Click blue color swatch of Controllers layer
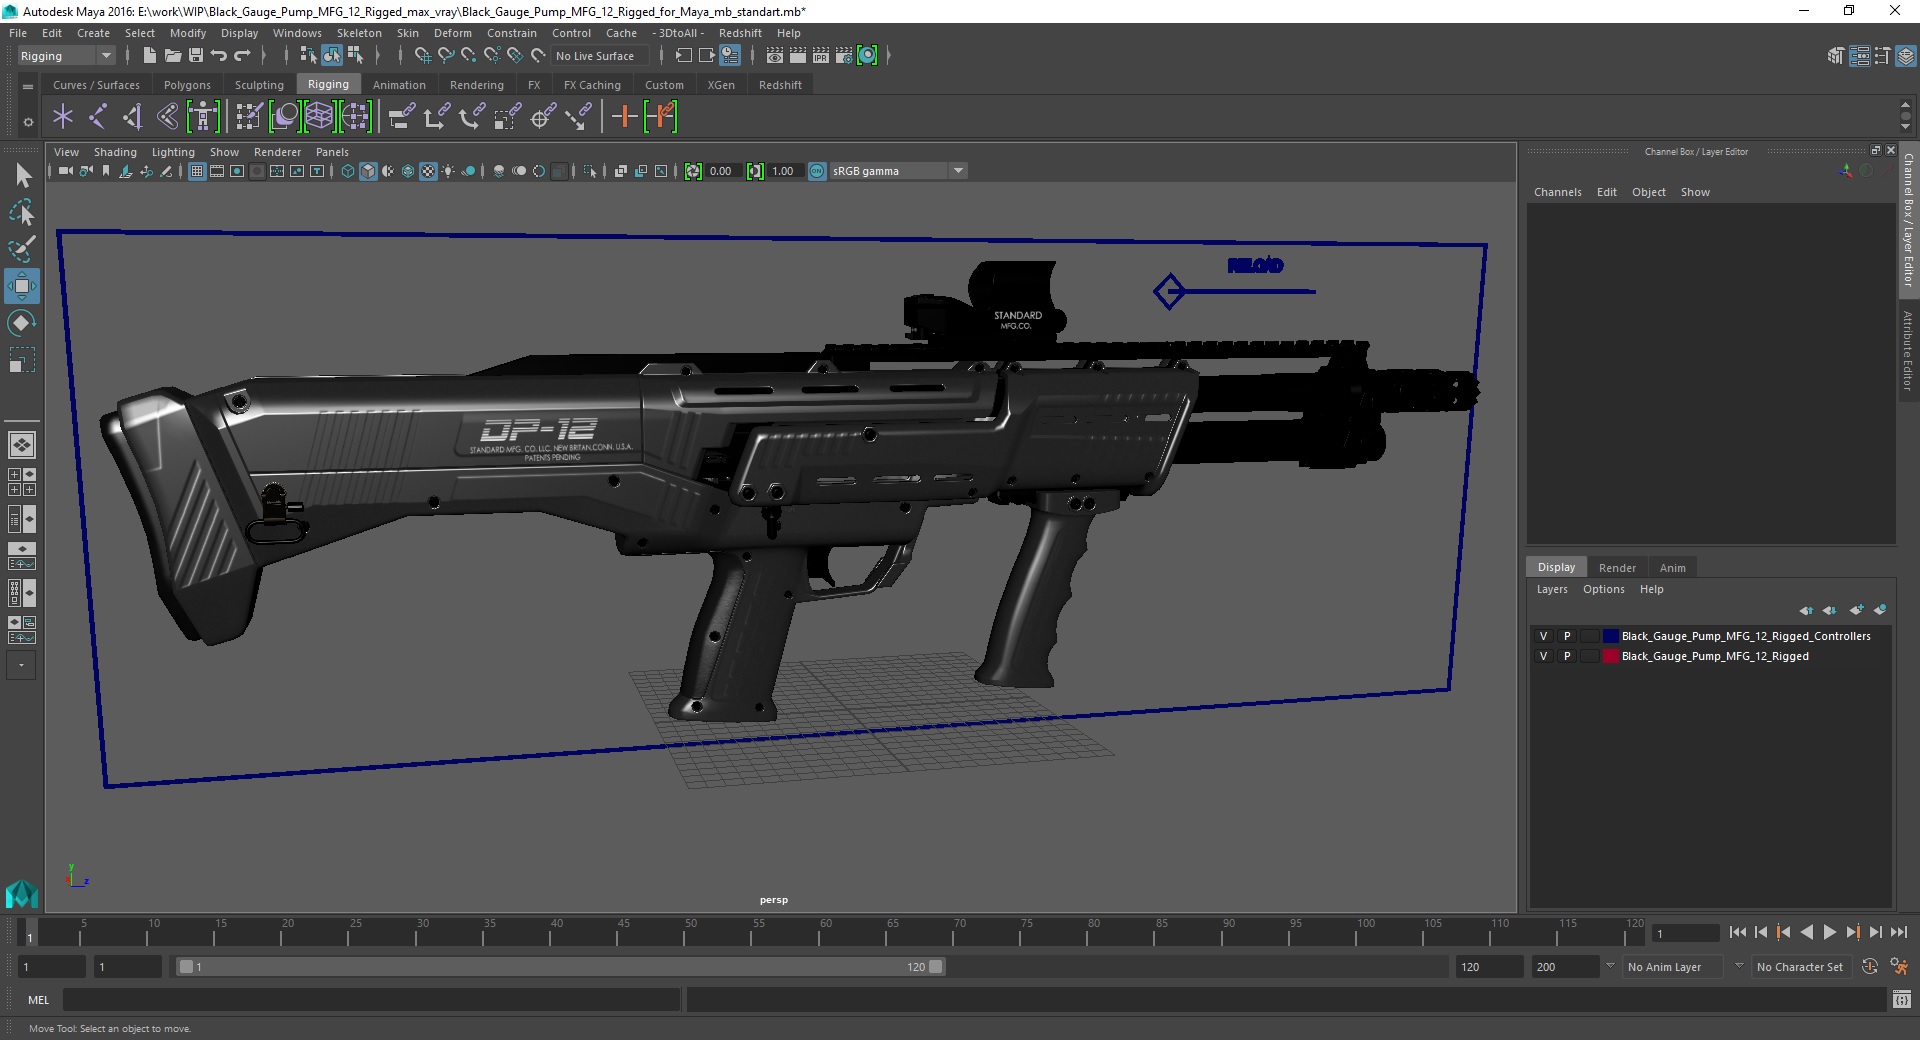This screenshot has height=1040, width=1920. tap(1610, 636)
